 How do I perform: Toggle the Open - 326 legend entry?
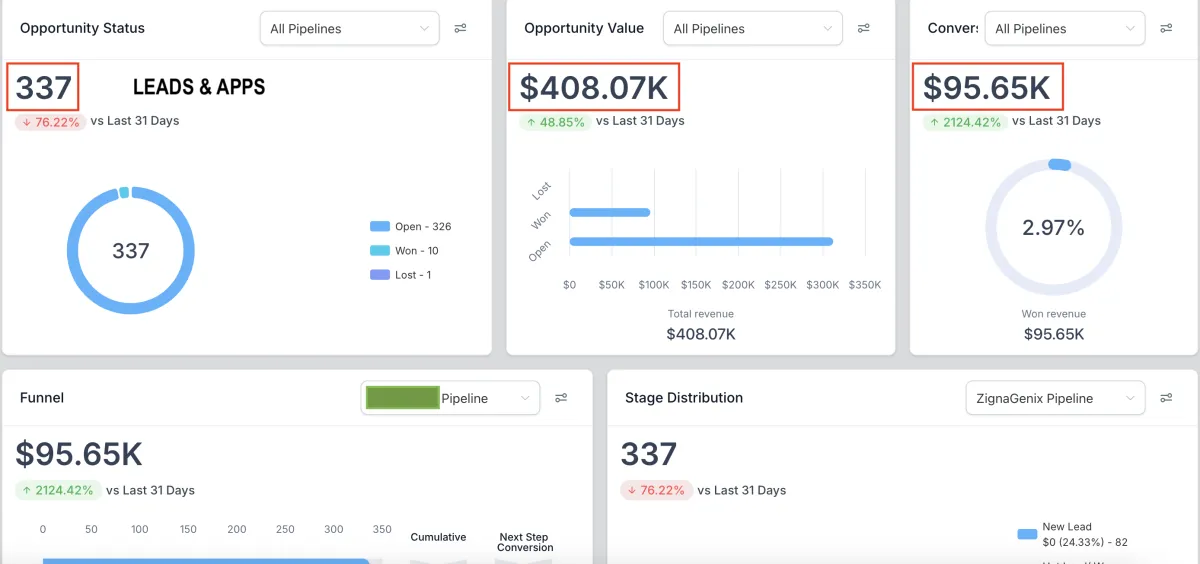[411, 226]
